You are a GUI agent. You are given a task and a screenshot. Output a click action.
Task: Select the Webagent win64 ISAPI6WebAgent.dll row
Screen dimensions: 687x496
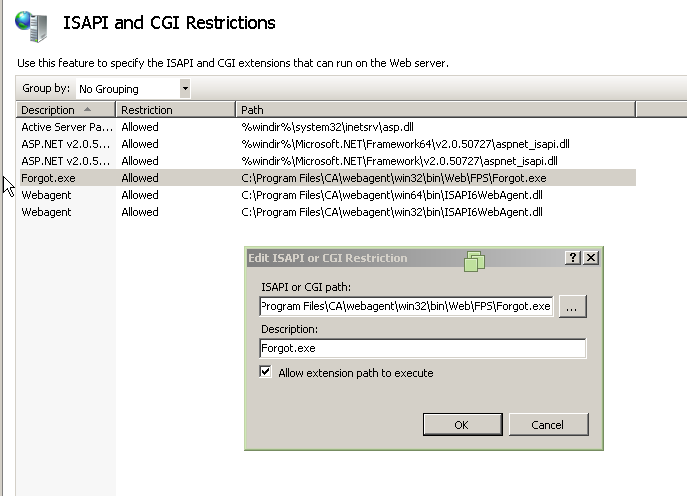pyautogui.click(x=328, y=195)
